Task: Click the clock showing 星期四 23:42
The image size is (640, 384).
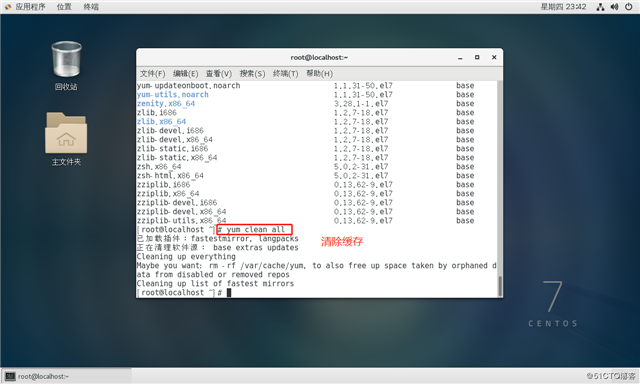Action: 563,7
